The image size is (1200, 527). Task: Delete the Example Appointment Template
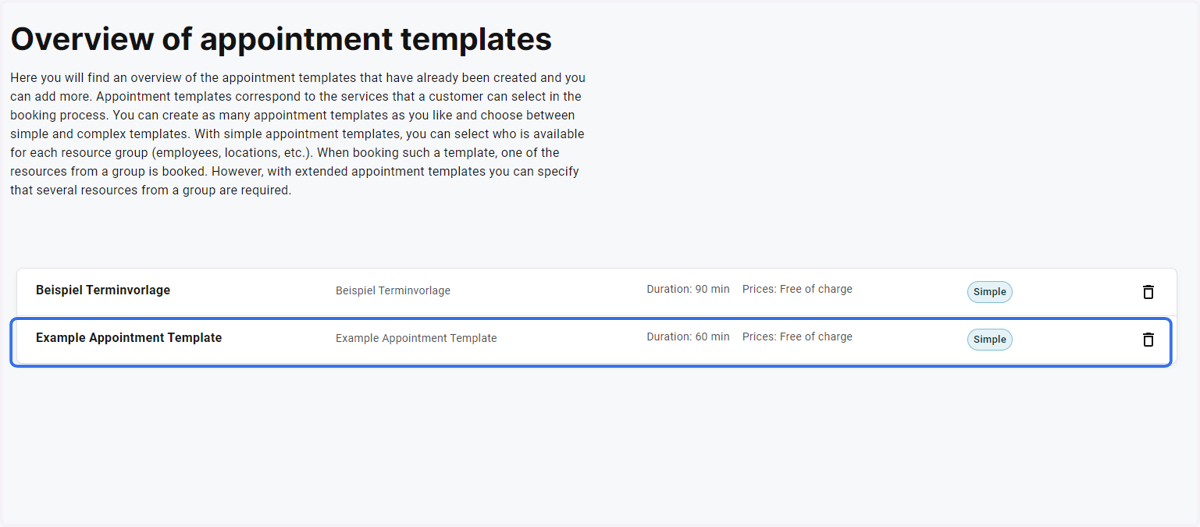pyautogui.click(x=1148, y=340)
